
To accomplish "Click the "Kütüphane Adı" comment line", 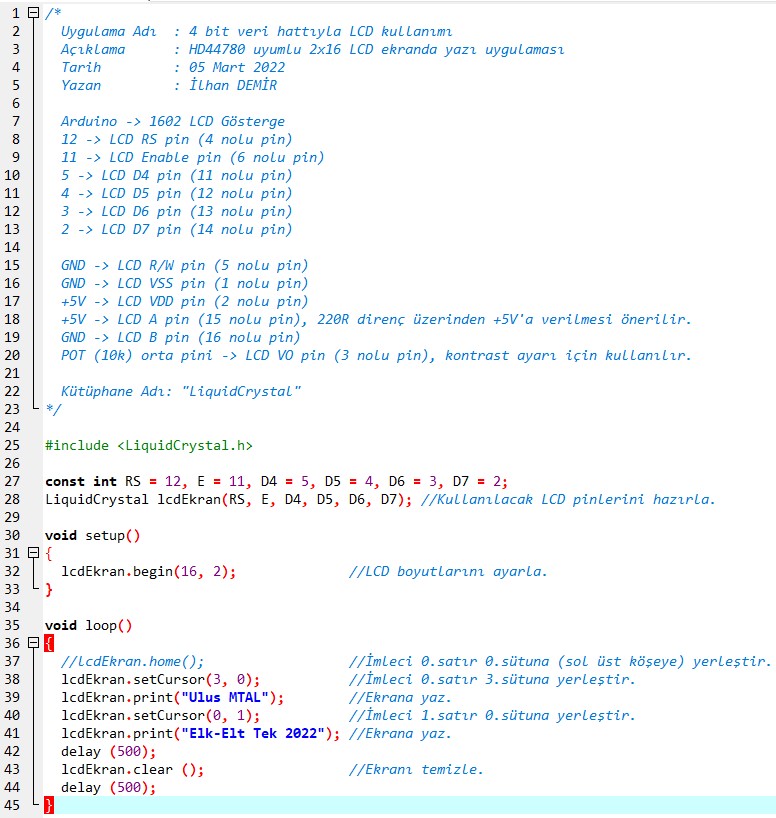I will [x=181, y=391].
